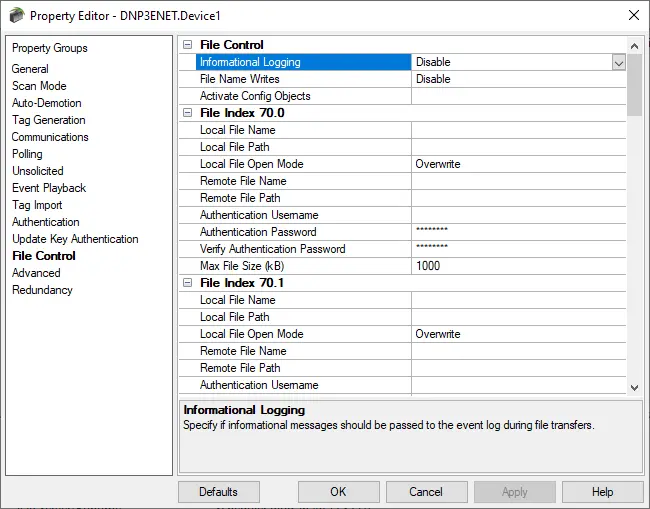Collapse the File Index 70.0 section
Viewport: 650px width, 509px height.
point(188,113)
